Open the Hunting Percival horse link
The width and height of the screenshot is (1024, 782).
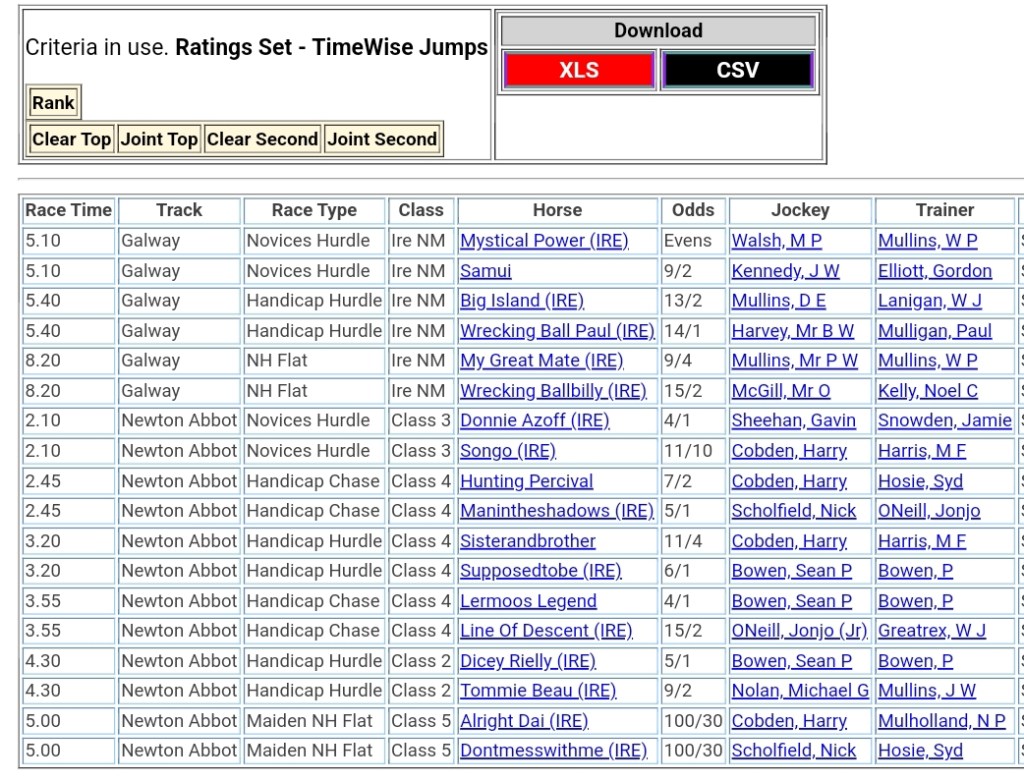(526, 481)
